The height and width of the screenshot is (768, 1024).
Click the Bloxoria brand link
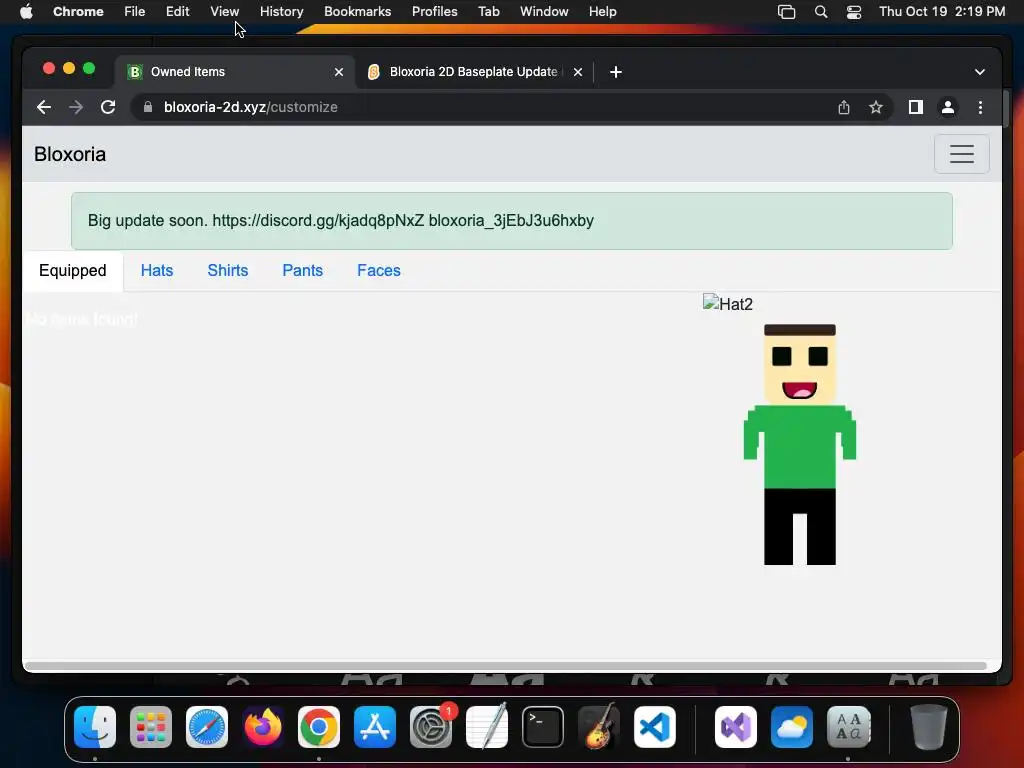(70, 154)
